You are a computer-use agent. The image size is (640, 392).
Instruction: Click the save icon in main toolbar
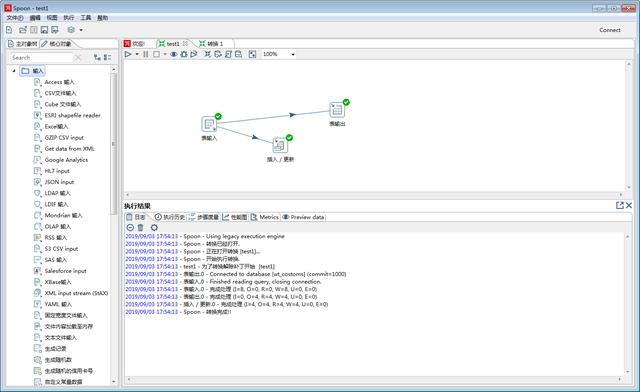[x=44, y=30]
